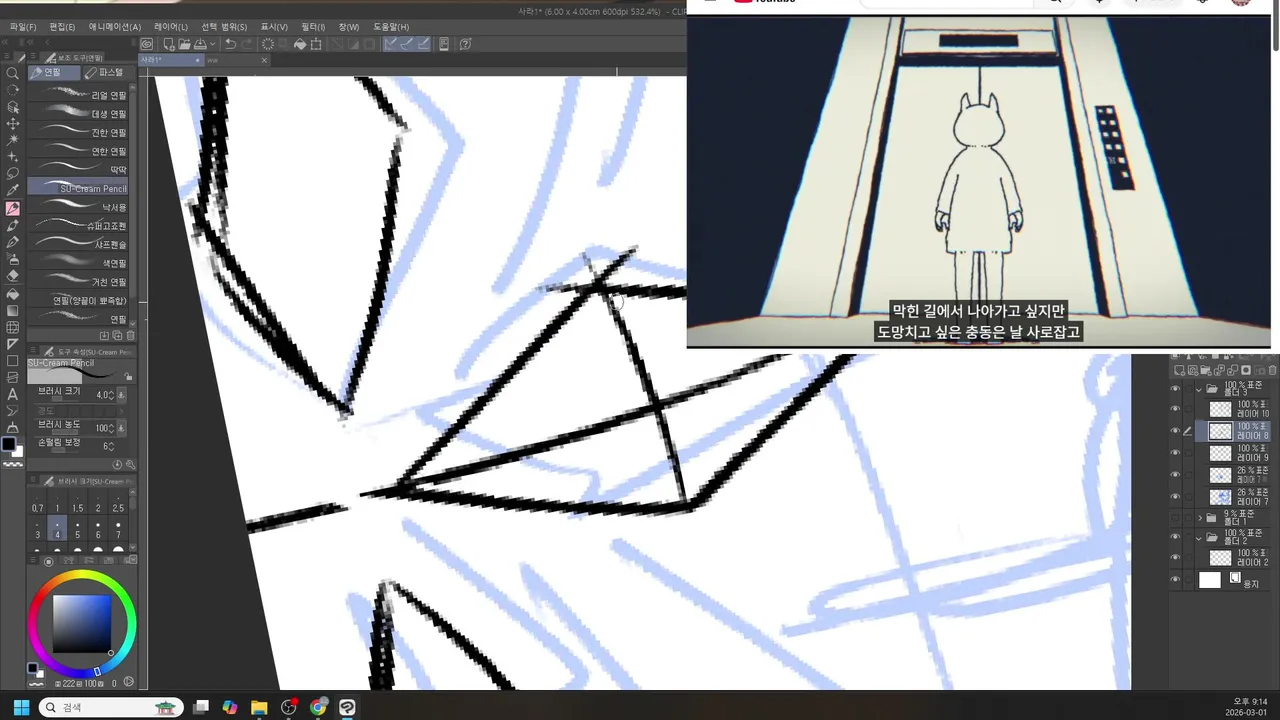This screenshot has height=720, width=1280.
Task: Choose the 샤프펜슬 brush
Action: click(x=78, y=244)
